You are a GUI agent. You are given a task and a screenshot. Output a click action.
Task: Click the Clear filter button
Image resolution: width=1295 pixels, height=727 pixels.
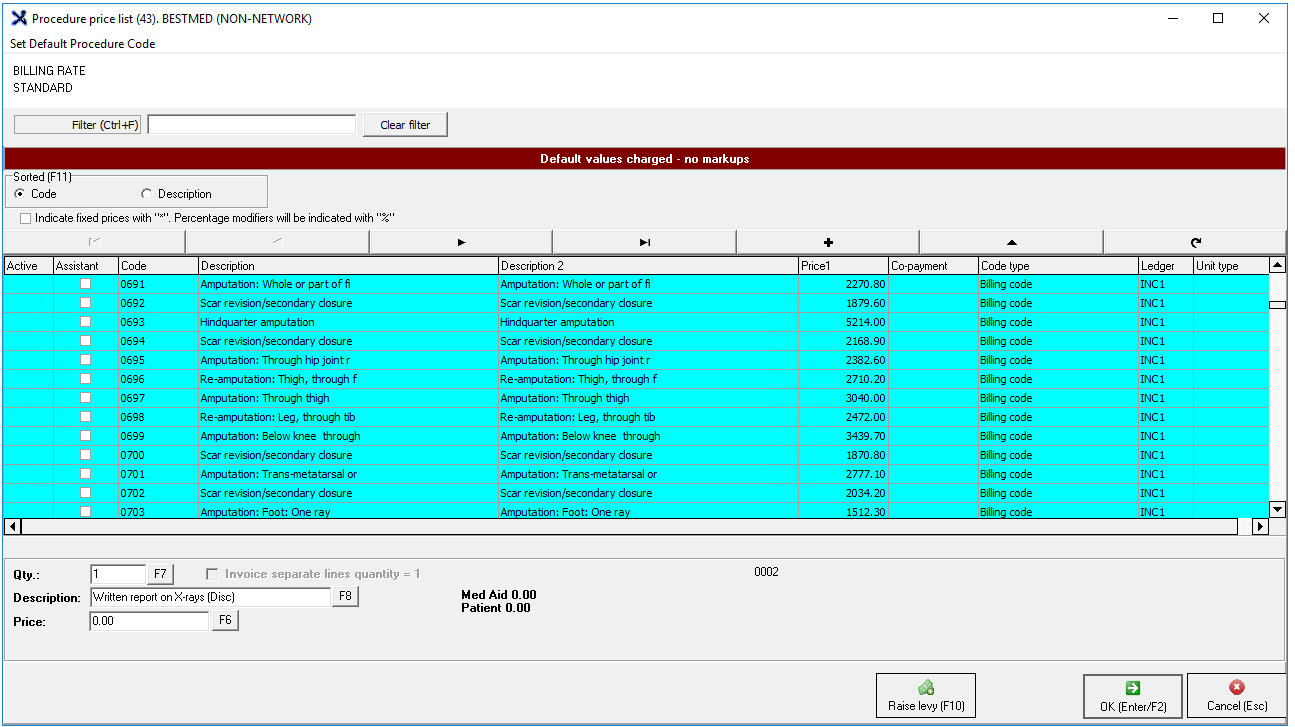coord(405,125)
